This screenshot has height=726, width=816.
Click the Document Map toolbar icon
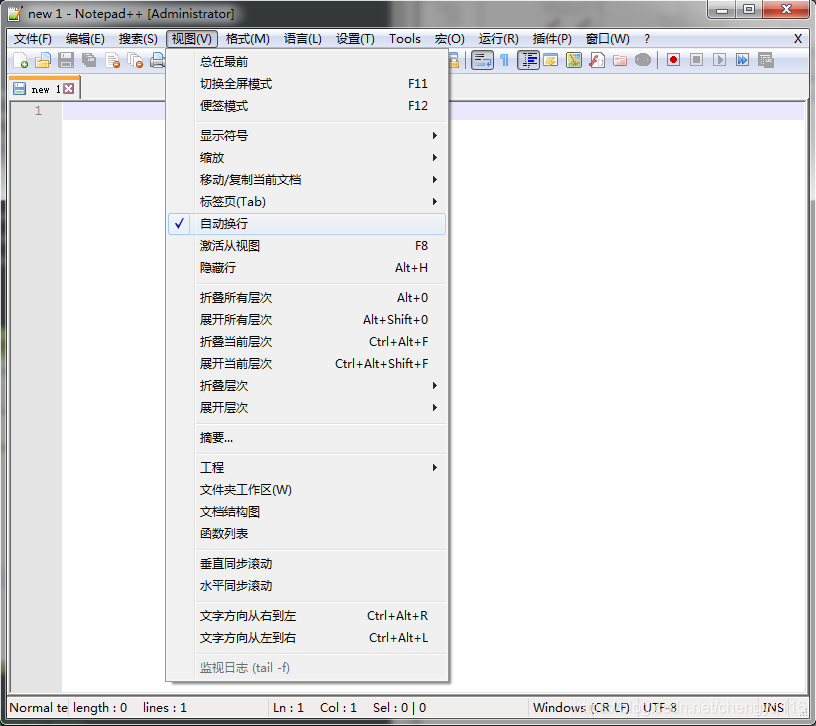(x=574, y=60)
